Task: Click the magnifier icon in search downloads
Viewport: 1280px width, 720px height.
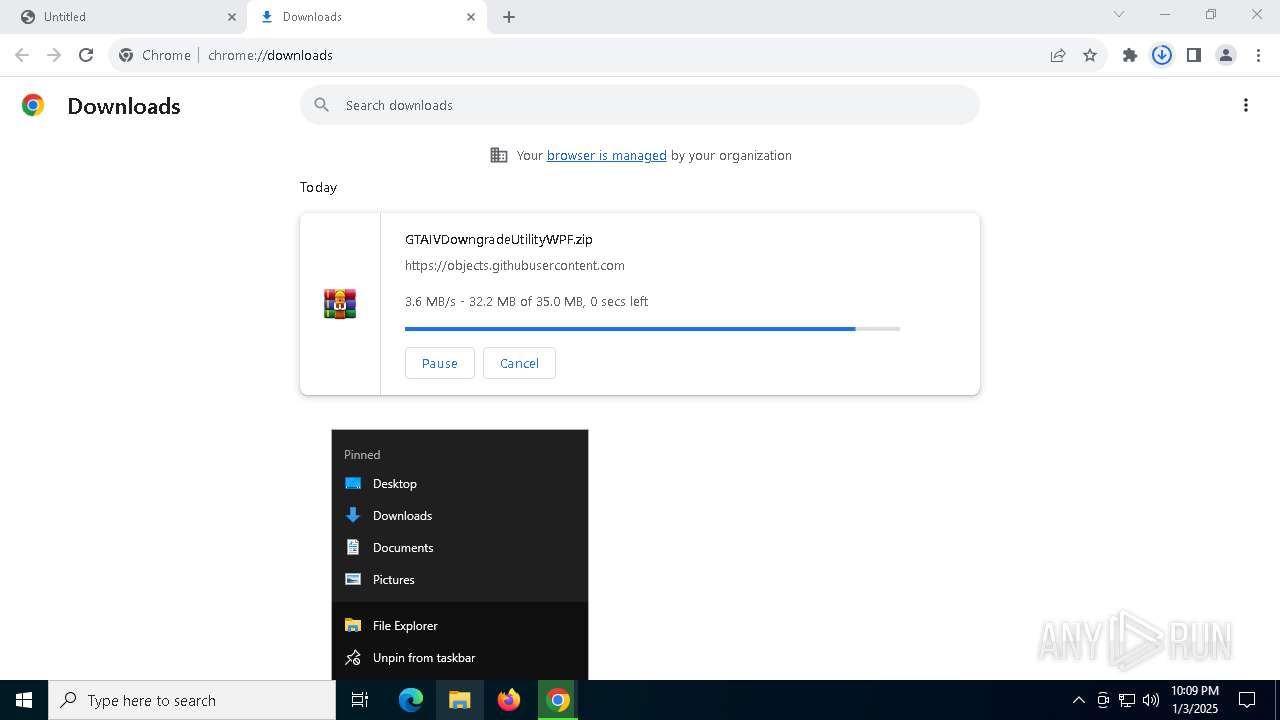Action: coord(322,105)
